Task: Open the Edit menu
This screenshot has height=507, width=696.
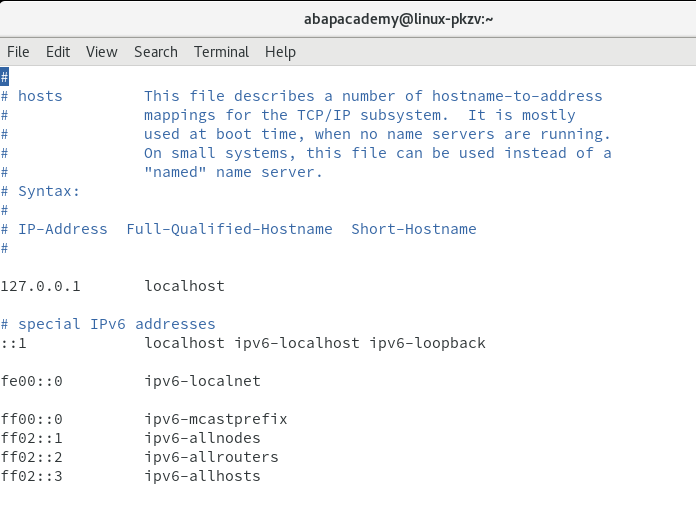Action: point(58,52)
